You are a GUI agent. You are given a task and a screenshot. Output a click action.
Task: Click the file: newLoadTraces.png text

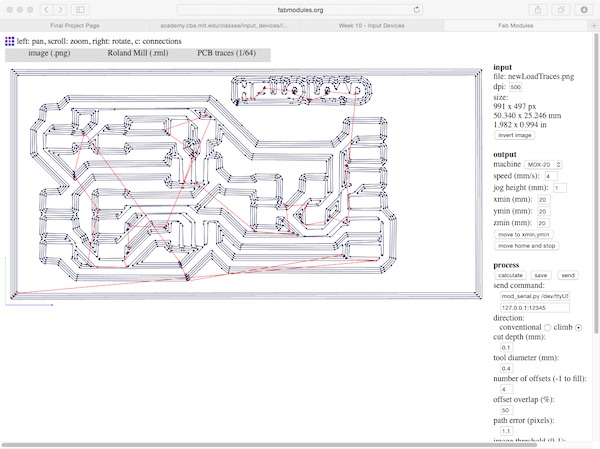pos(533,77)
